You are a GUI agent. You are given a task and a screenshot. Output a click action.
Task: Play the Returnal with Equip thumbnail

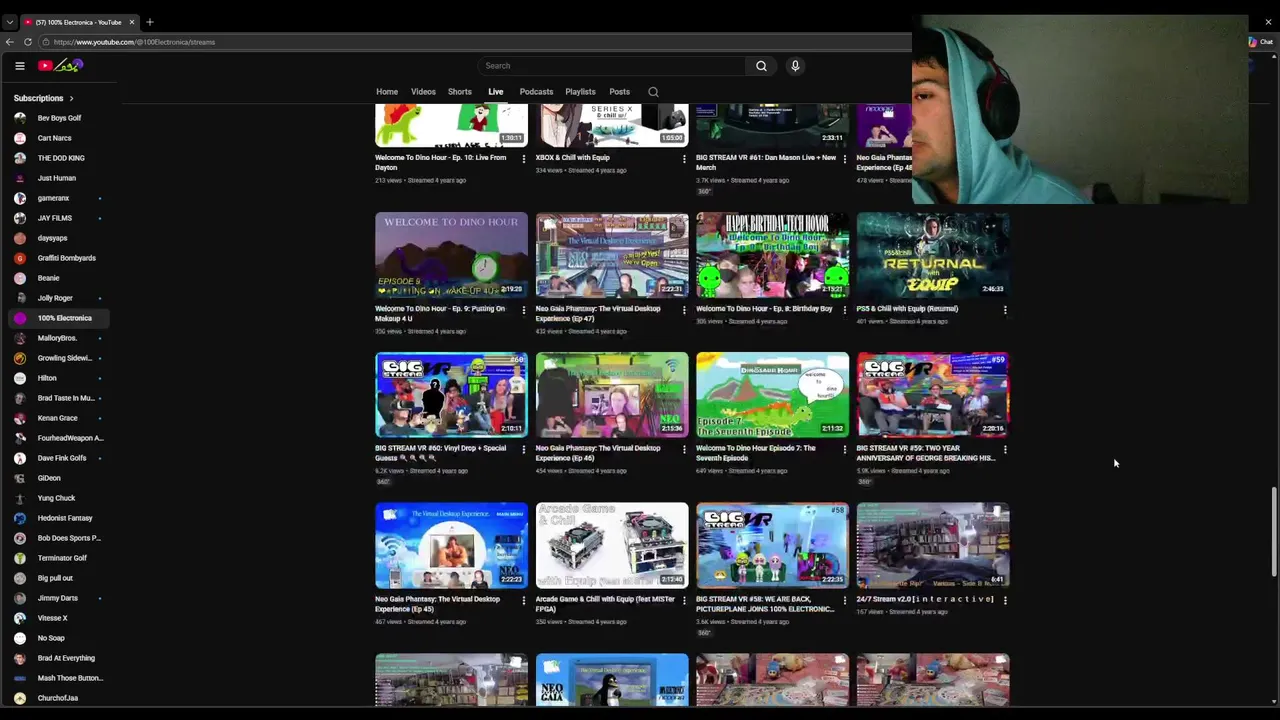tap(933, 255)
